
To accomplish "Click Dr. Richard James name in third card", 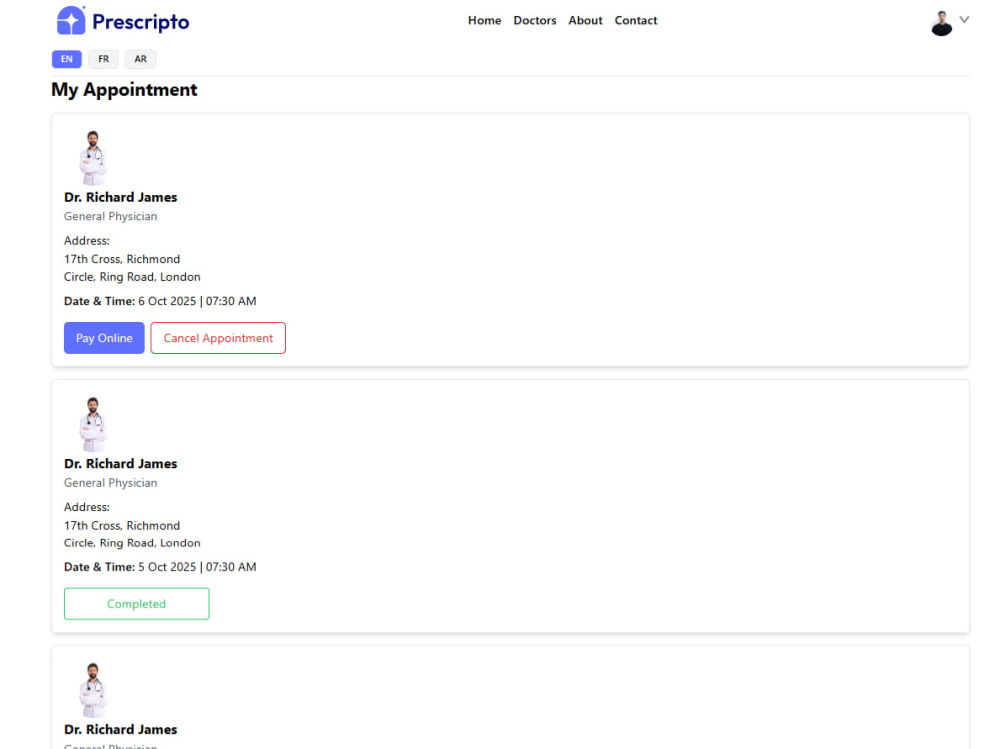I will coord(121,729).
